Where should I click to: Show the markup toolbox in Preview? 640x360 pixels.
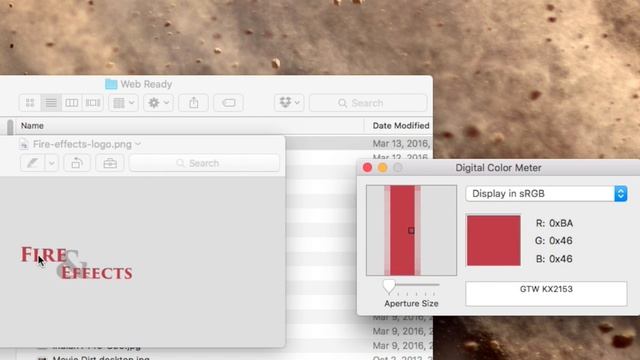pyautogui.click(x=110, y=163)
